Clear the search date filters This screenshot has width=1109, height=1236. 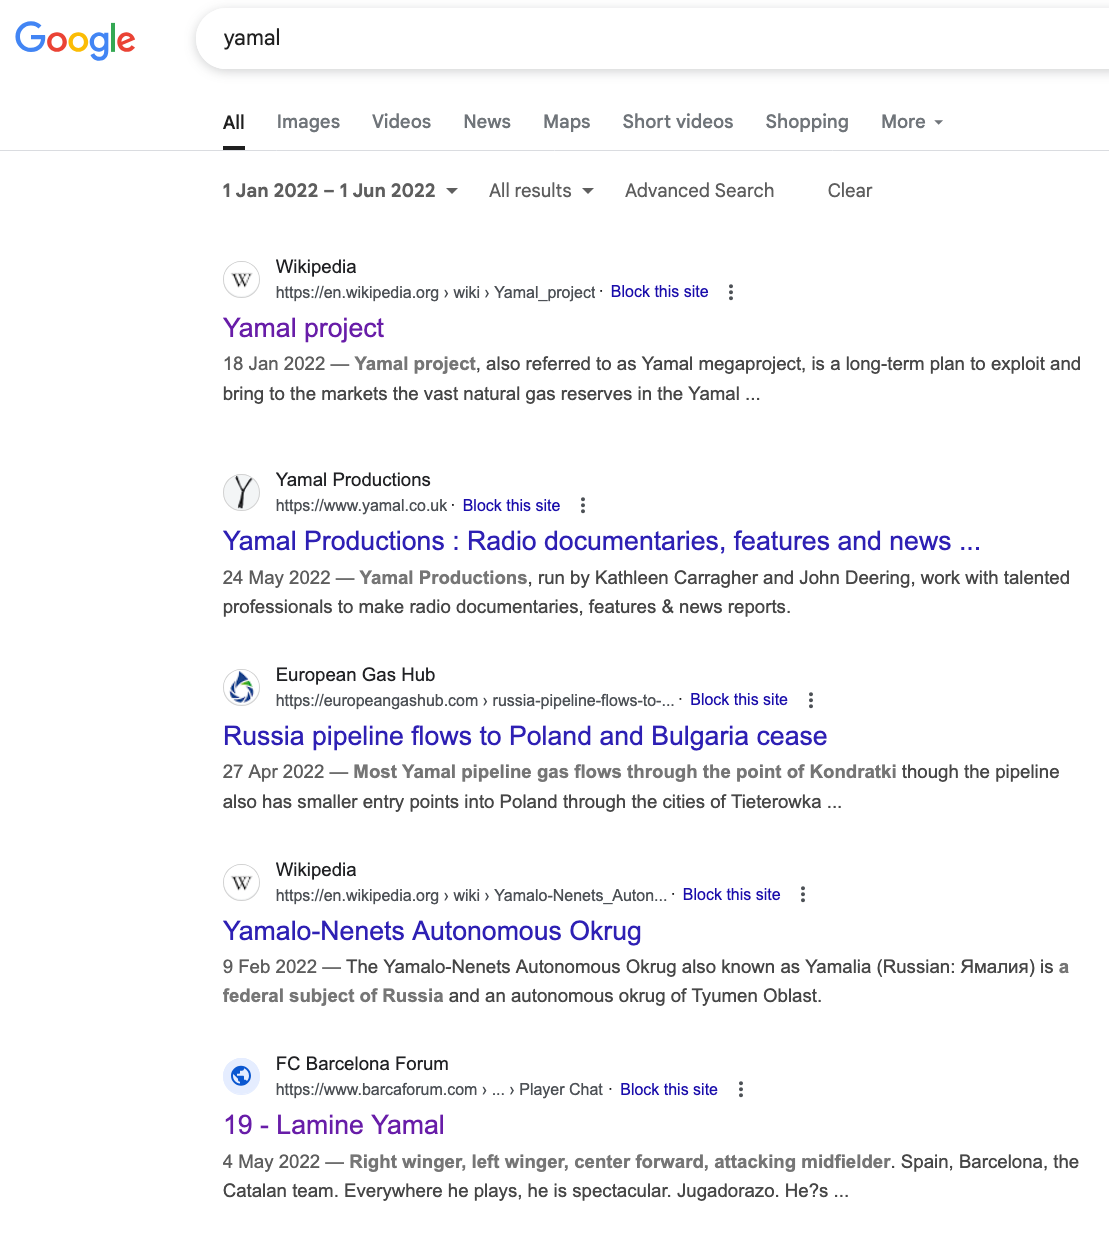click(850, 191)
